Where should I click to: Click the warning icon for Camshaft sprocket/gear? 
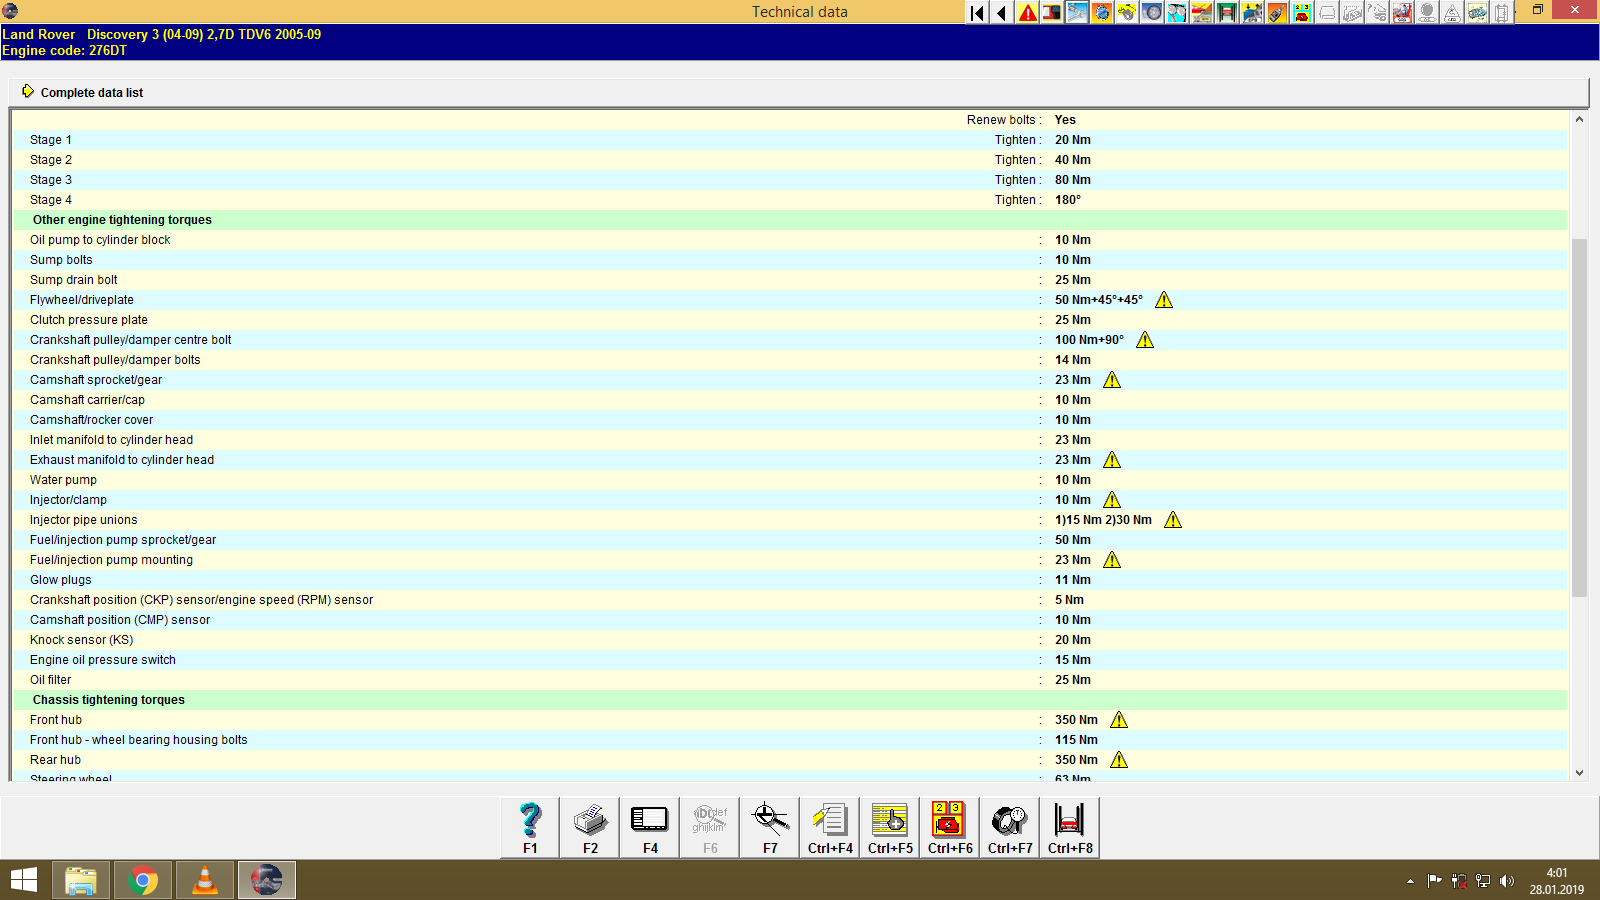1112,380
